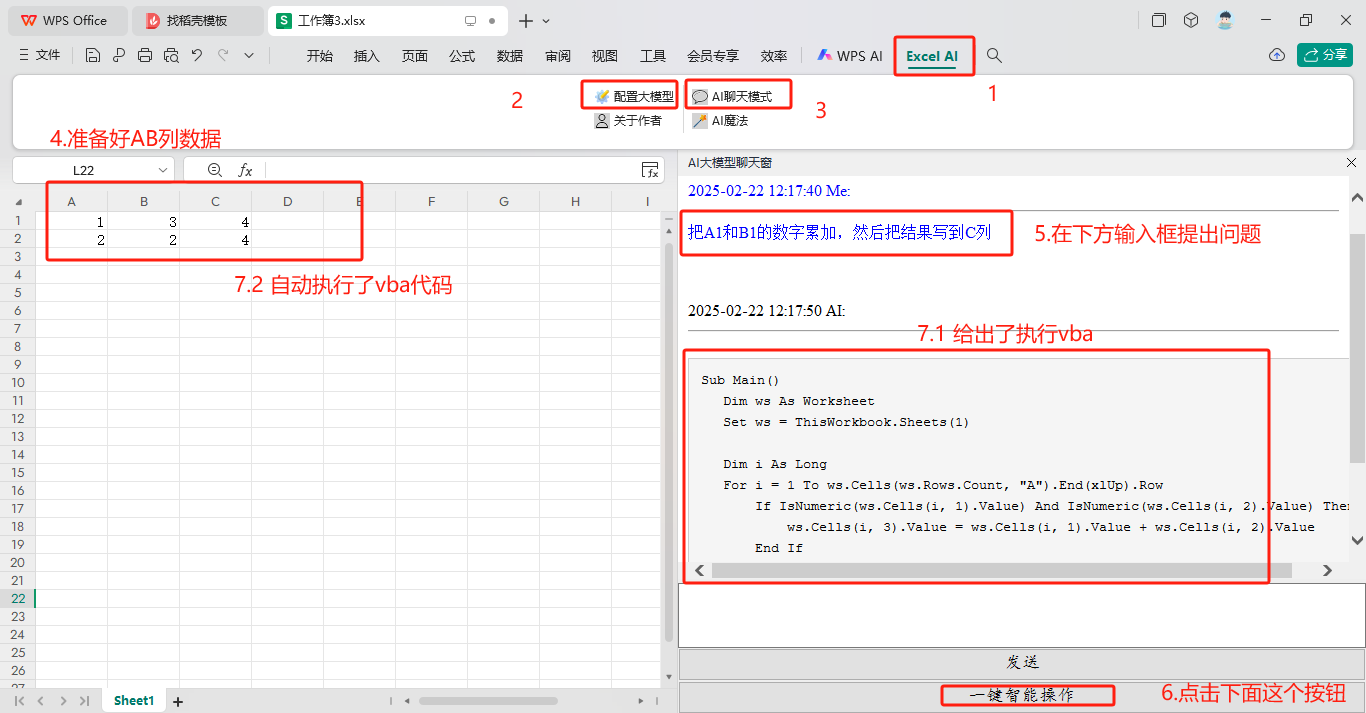The height and width of the screenshot is (713, 1366).
Task: Click inside the formula bar input
Action: (450, 170)
